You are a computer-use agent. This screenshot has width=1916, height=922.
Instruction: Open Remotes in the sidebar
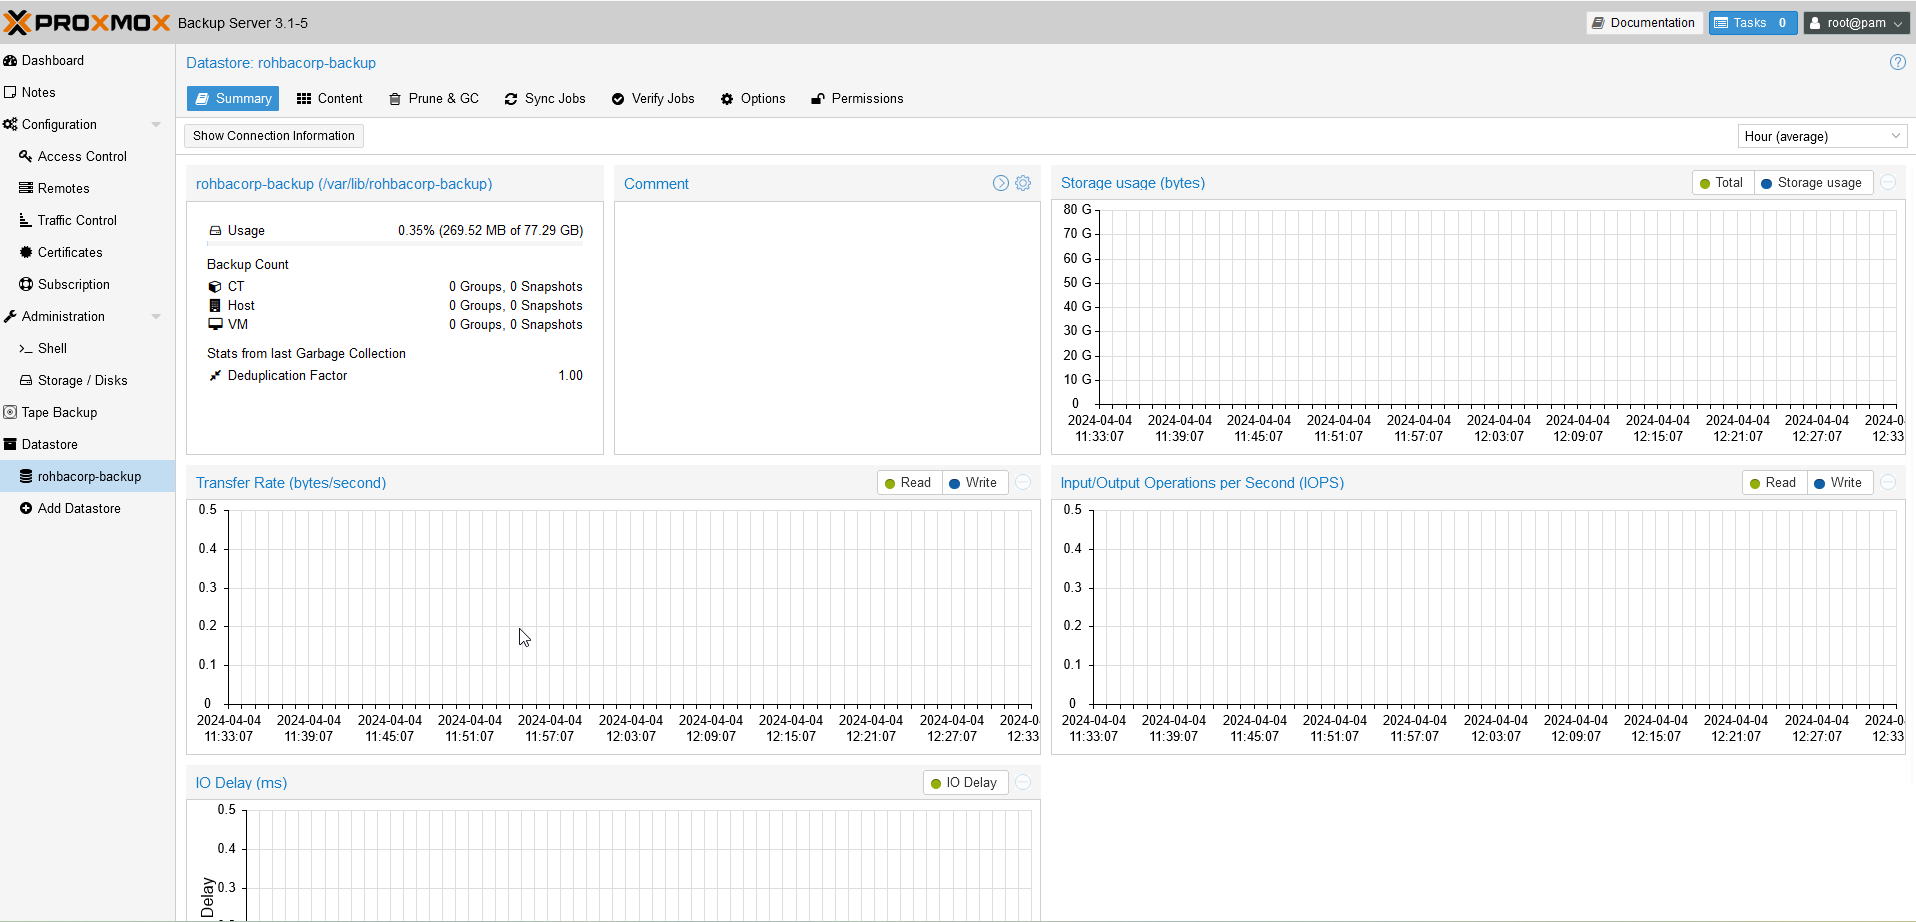click(87, 188)
